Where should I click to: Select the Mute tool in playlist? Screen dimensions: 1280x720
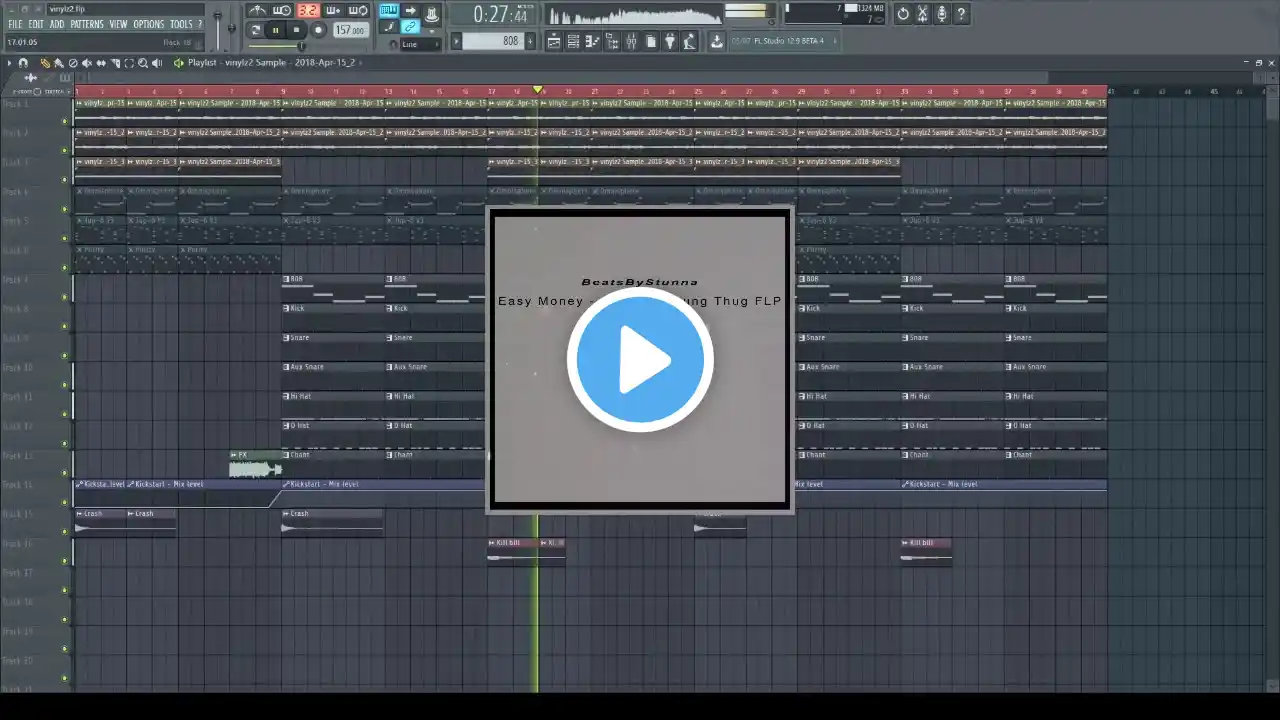87,63
